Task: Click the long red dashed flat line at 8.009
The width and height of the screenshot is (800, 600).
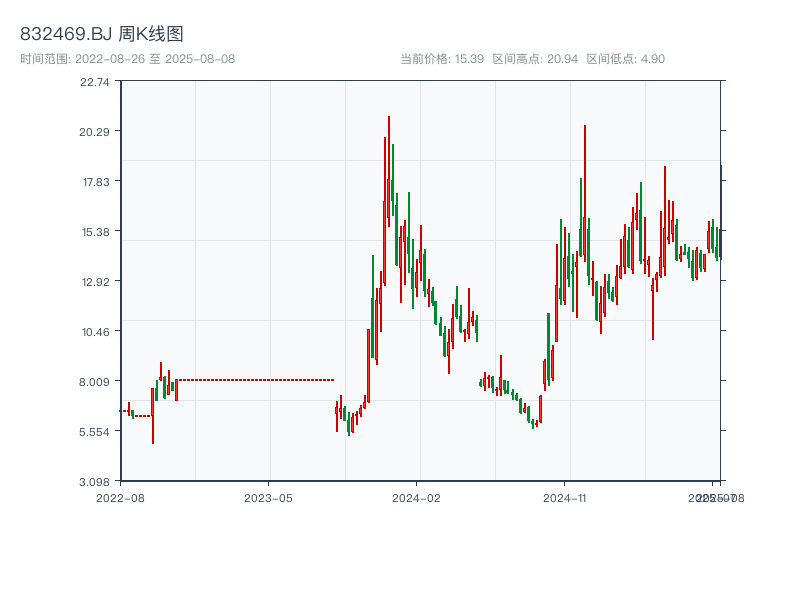Action: tap(255, 380)
